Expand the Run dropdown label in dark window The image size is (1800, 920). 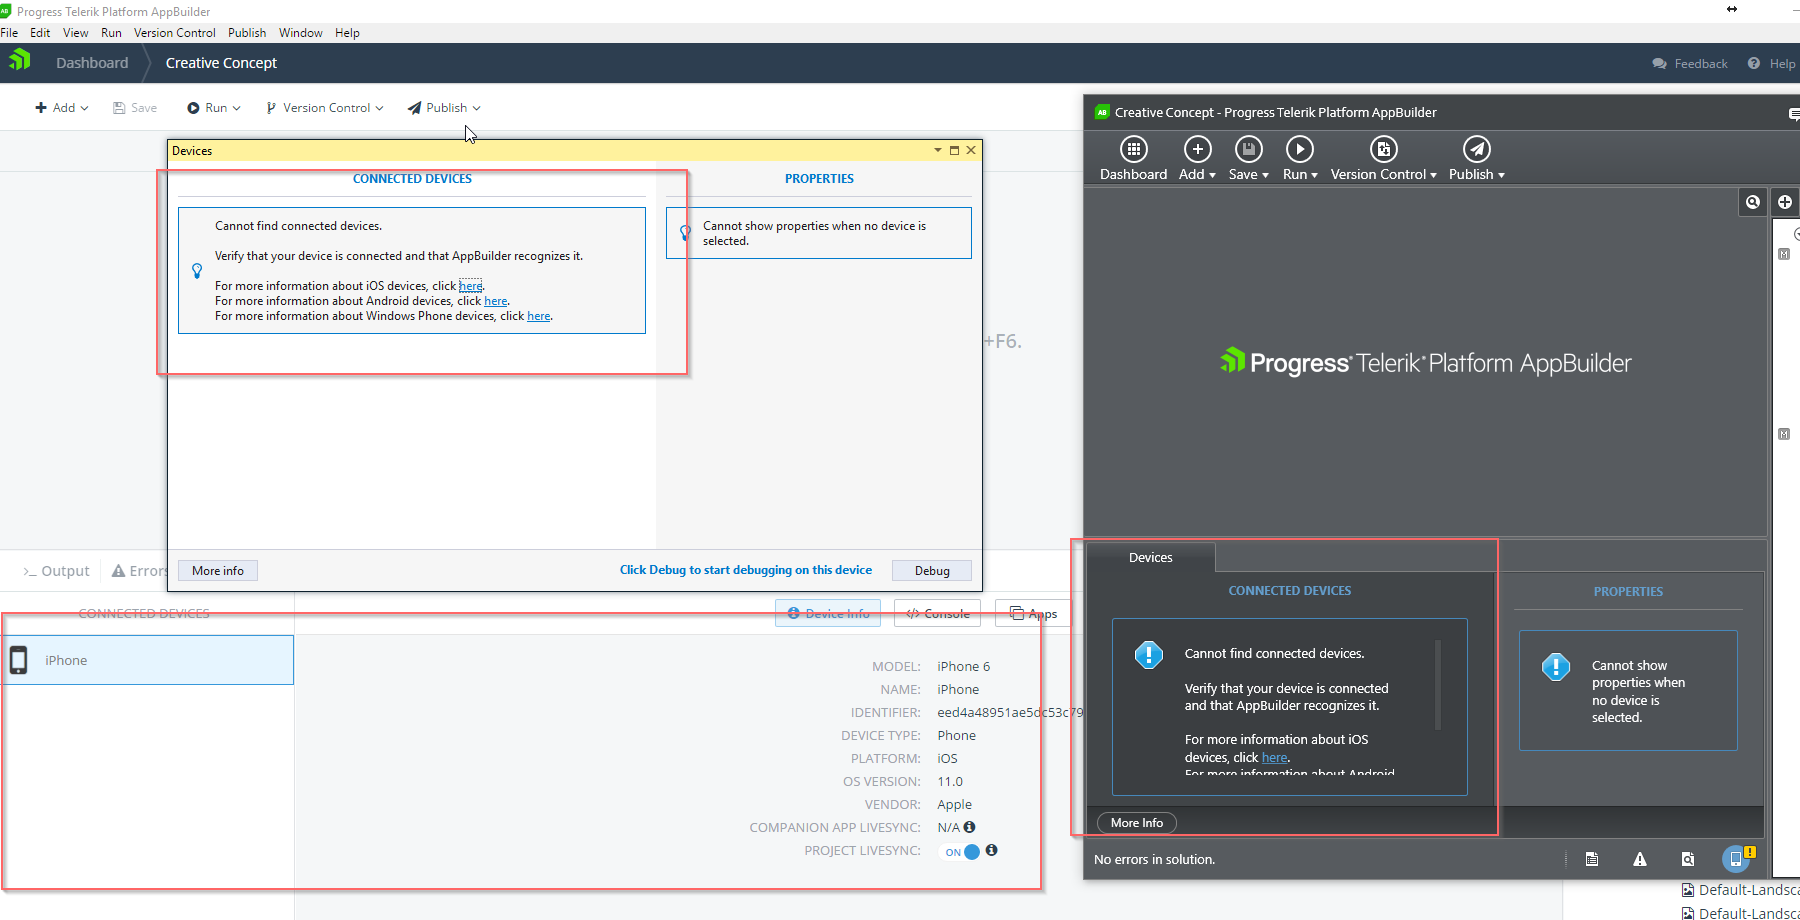[1300, 174]
